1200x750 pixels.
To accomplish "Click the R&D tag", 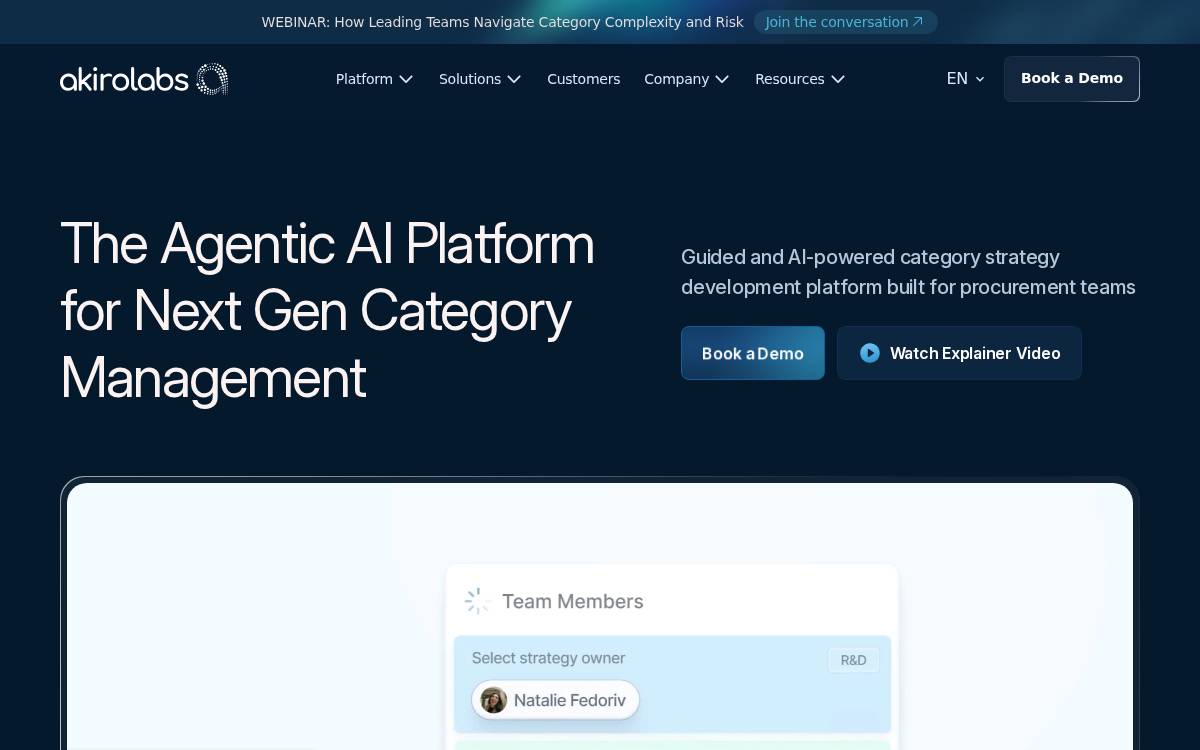I will tap(853, 660).
